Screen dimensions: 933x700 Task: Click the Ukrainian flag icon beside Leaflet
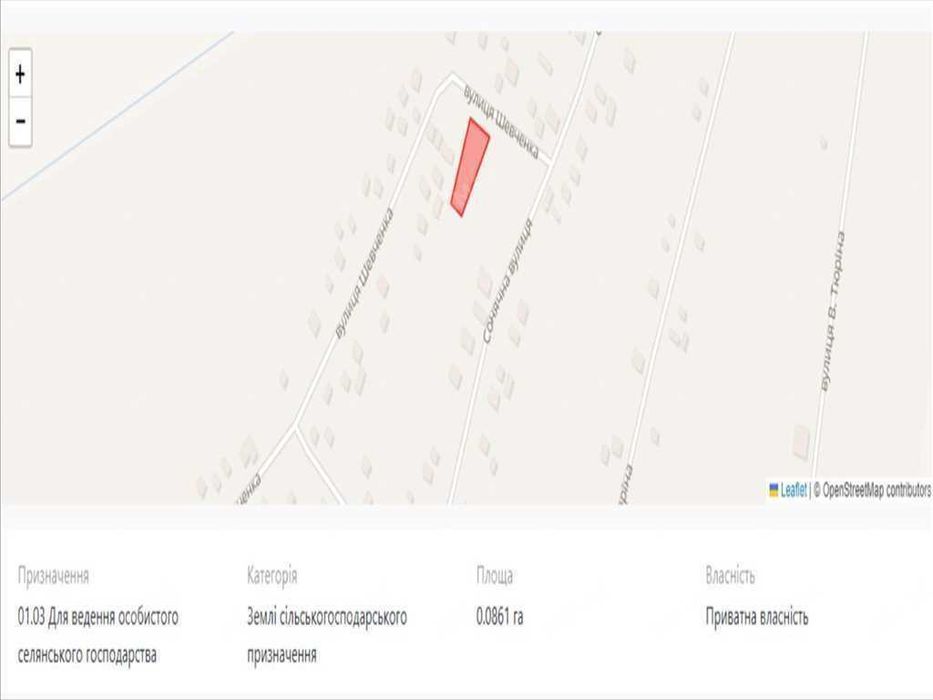(x=774, y=490)
